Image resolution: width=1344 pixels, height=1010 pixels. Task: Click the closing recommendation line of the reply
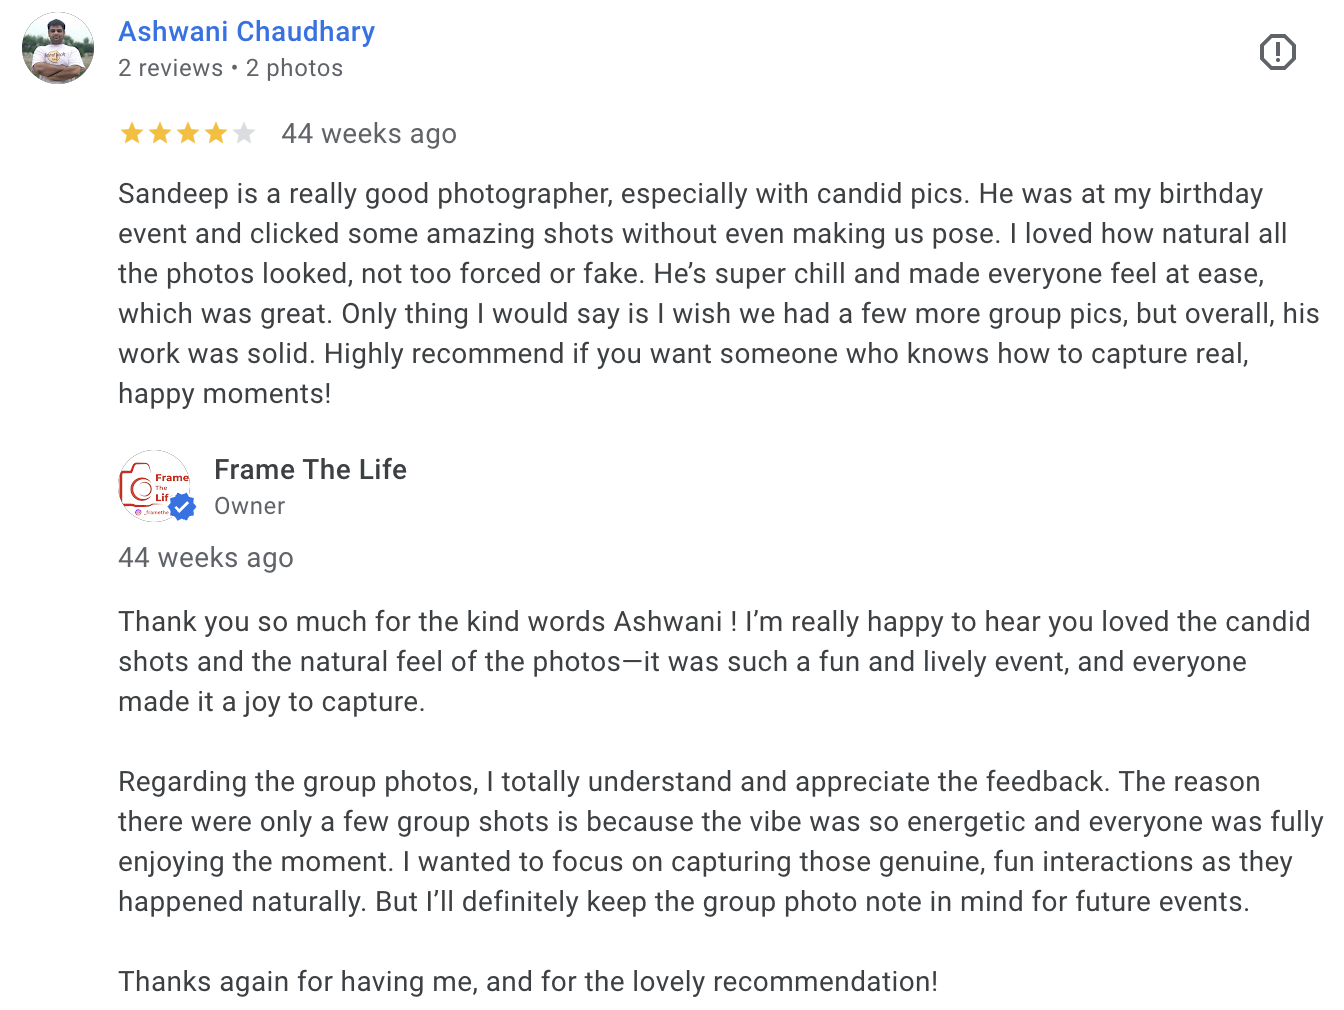527,981
